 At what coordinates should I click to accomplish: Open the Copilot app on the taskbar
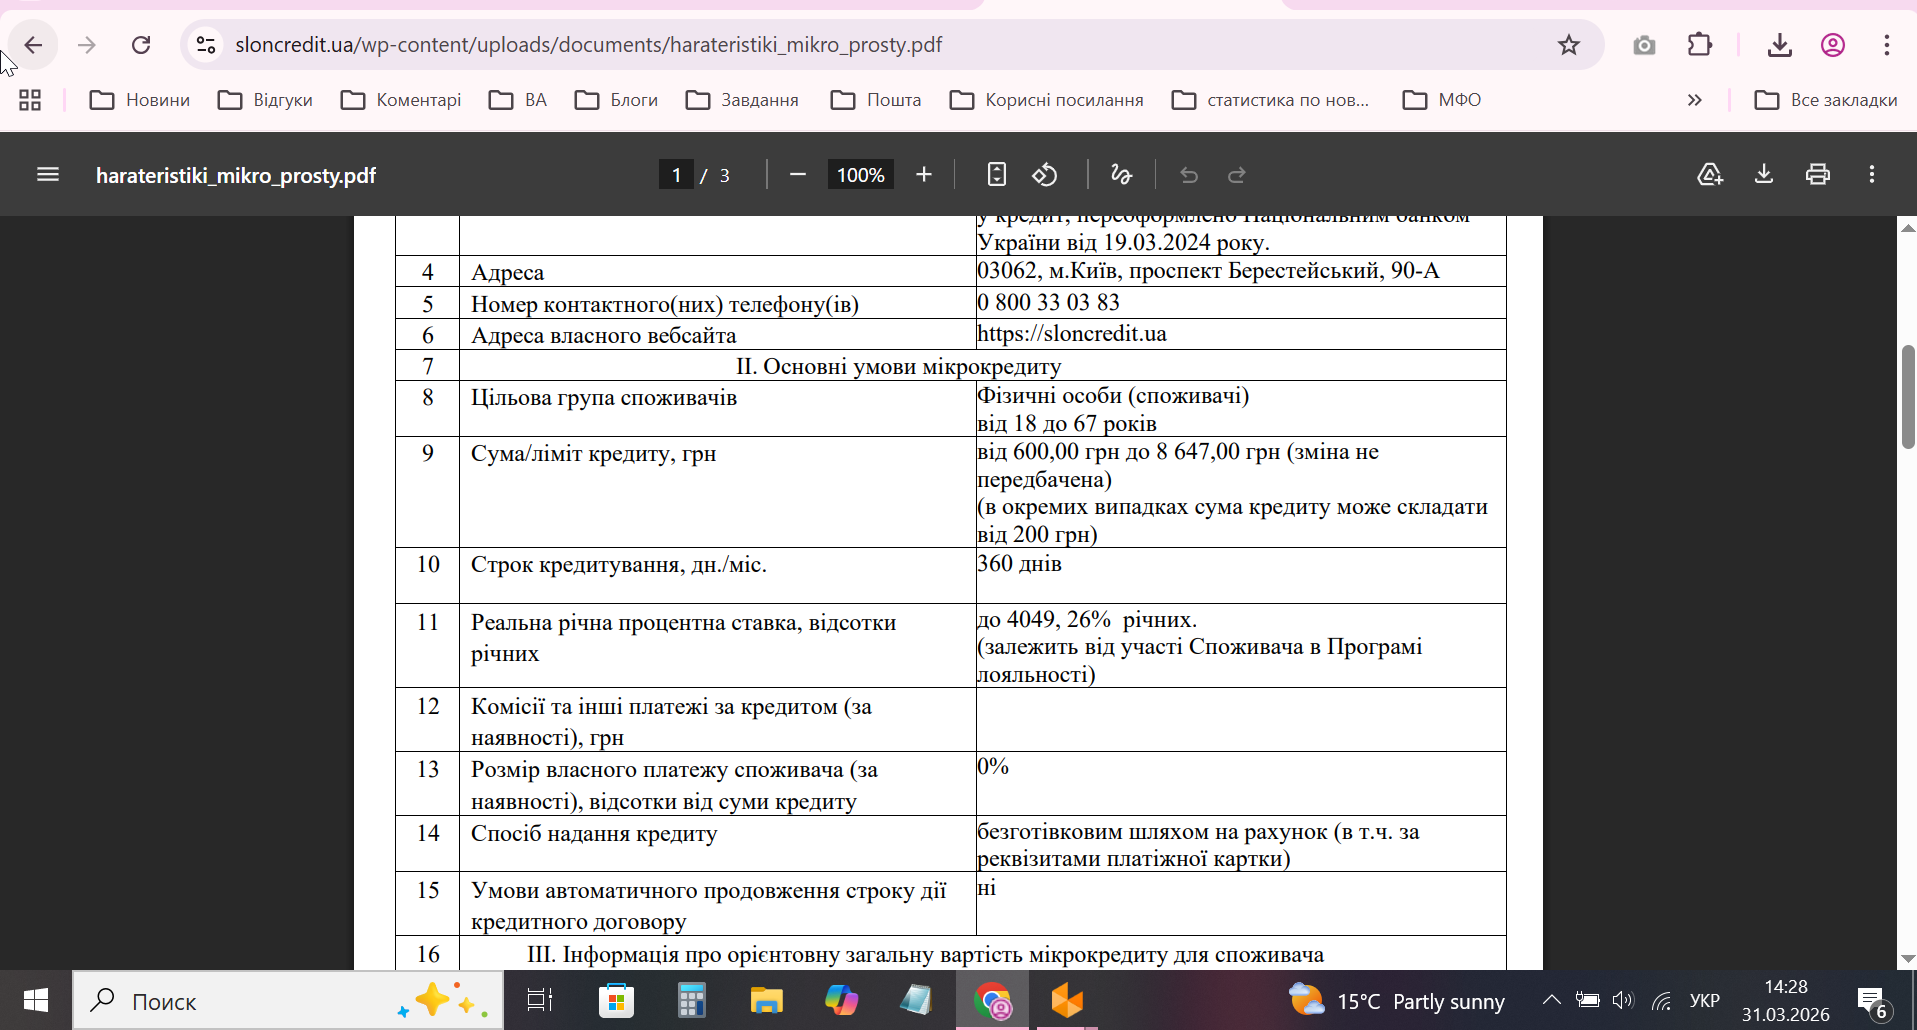point(841,1000)
